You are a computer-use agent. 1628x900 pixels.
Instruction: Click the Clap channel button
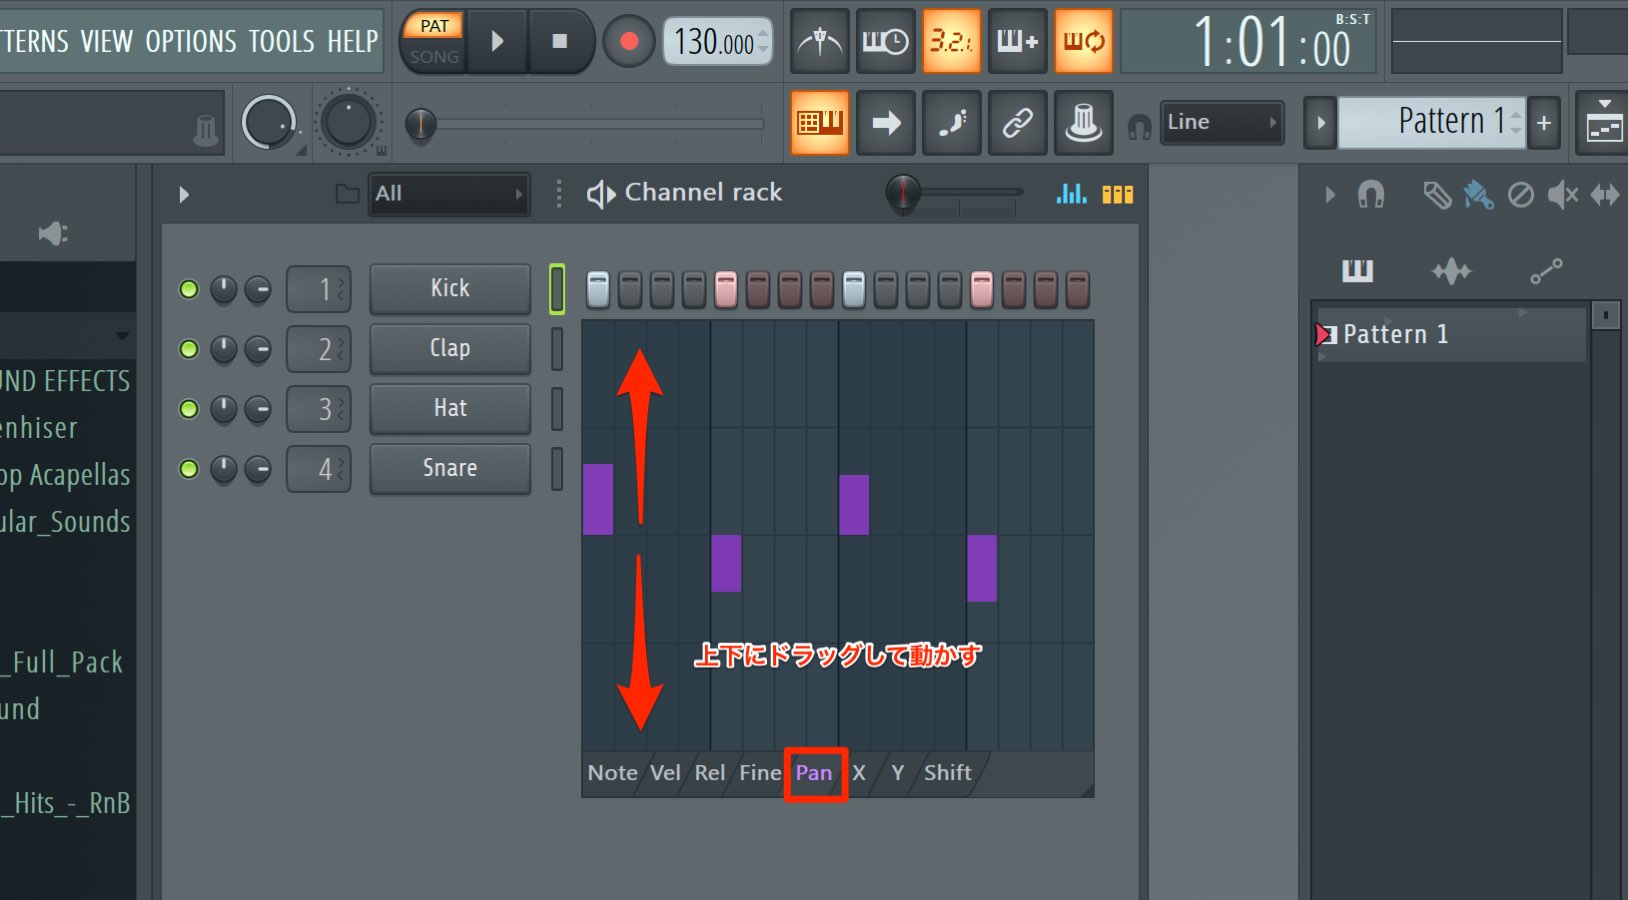pyautogui.click(x=450, y=349)
